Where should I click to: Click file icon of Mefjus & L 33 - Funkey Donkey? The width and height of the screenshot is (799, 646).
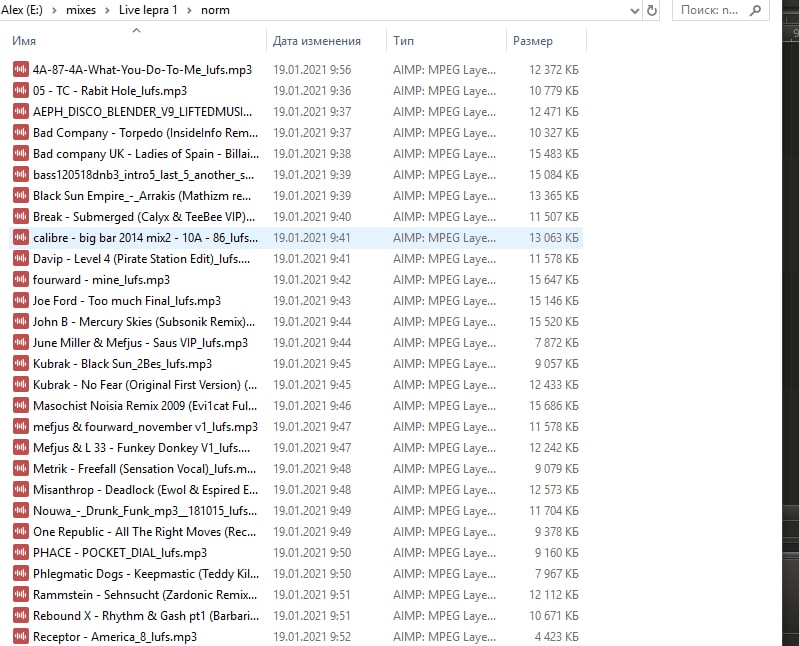click(21, 447)
